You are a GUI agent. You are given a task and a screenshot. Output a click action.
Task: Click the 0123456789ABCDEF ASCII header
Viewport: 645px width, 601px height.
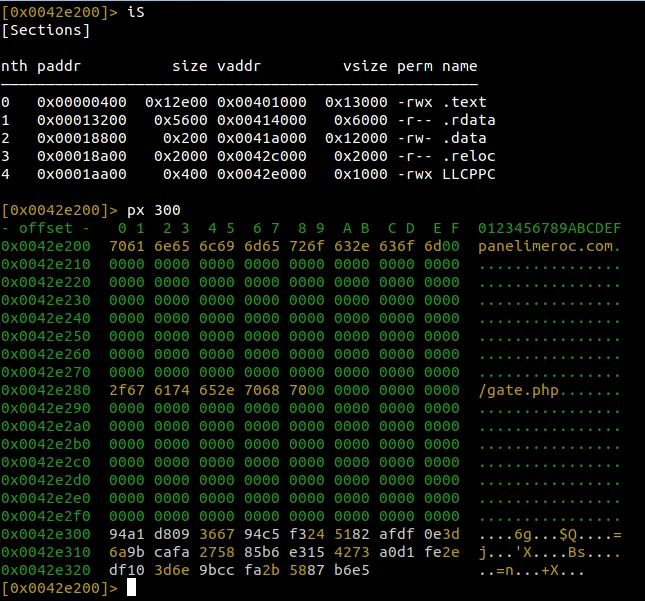pyautogui.click(x=550, y=228)
